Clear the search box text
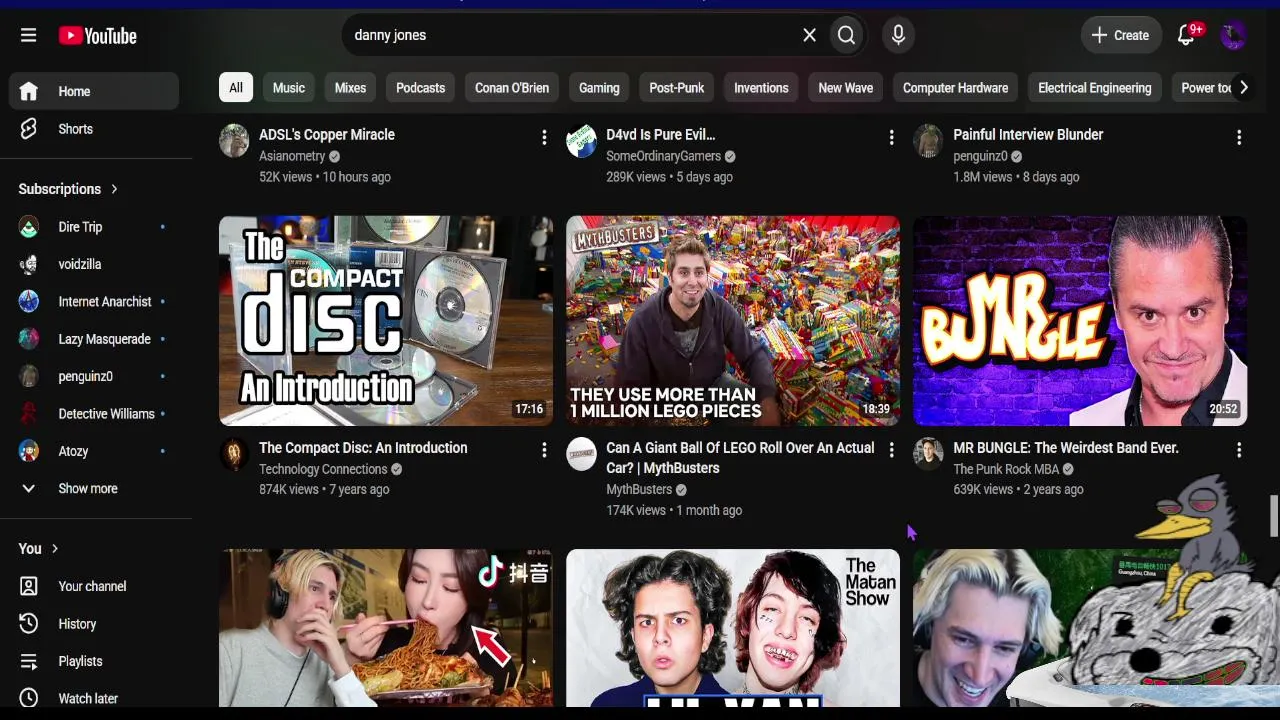 810,35
